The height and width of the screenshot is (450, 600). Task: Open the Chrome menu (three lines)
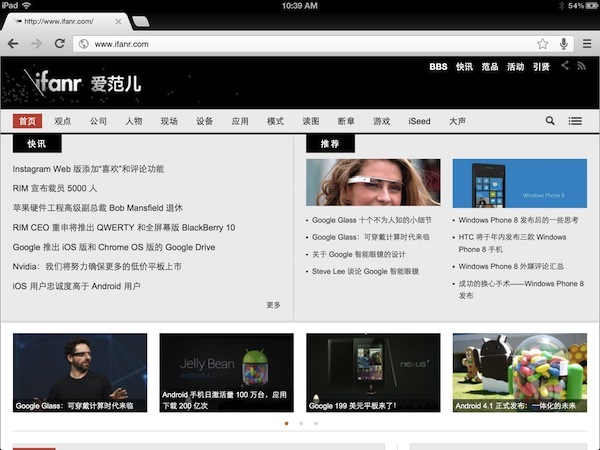(586, 44)
